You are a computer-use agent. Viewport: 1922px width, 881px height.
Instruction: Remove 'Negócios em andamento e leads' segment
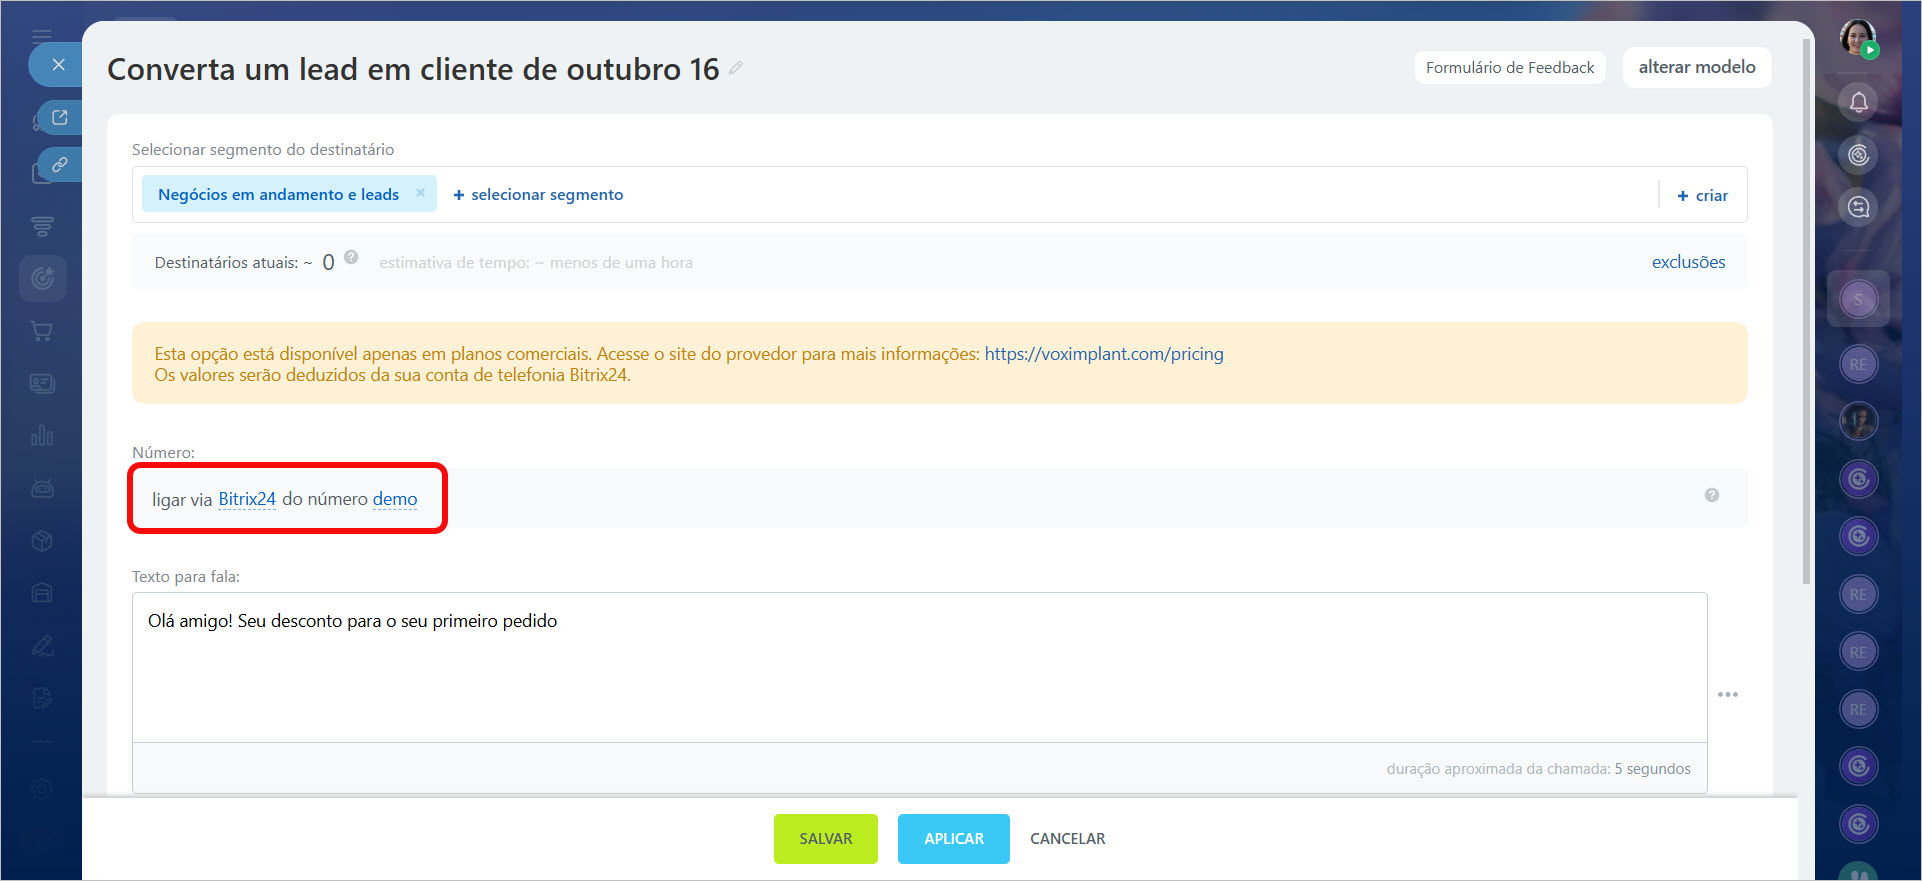point(421,193)
